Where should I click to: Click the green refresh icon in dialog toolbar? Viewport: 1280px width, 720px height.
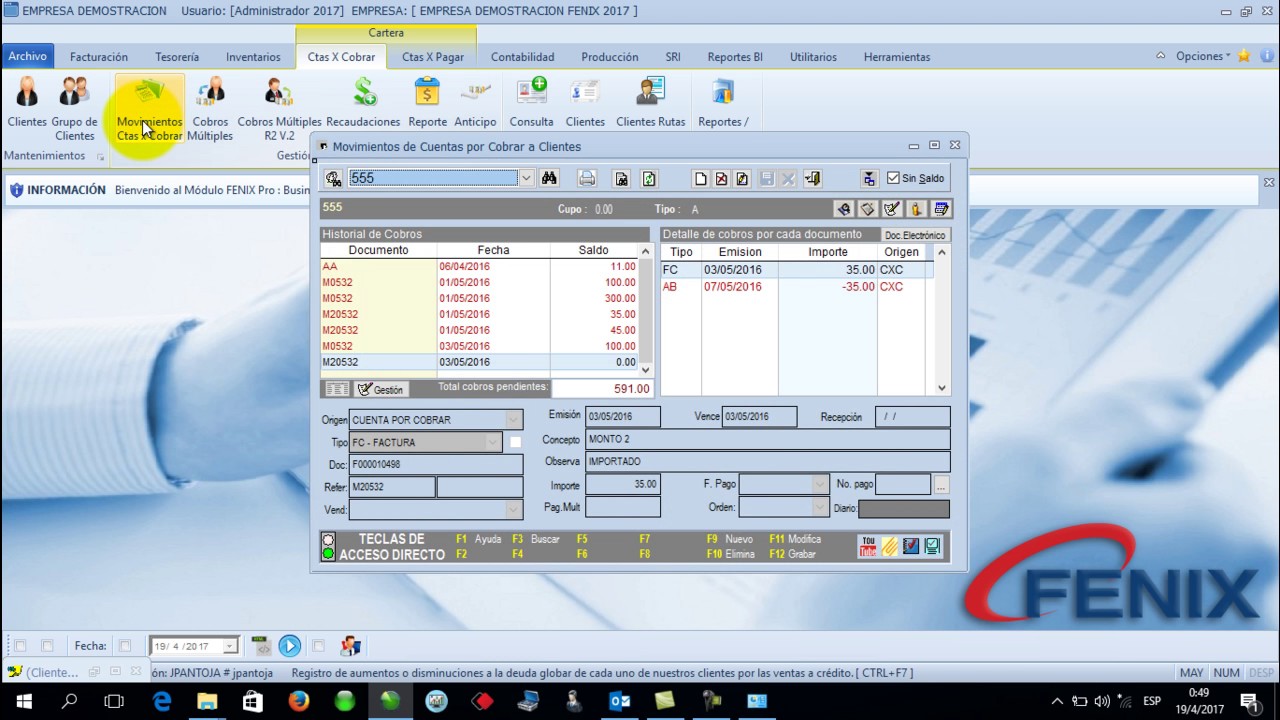coord(649,179)
